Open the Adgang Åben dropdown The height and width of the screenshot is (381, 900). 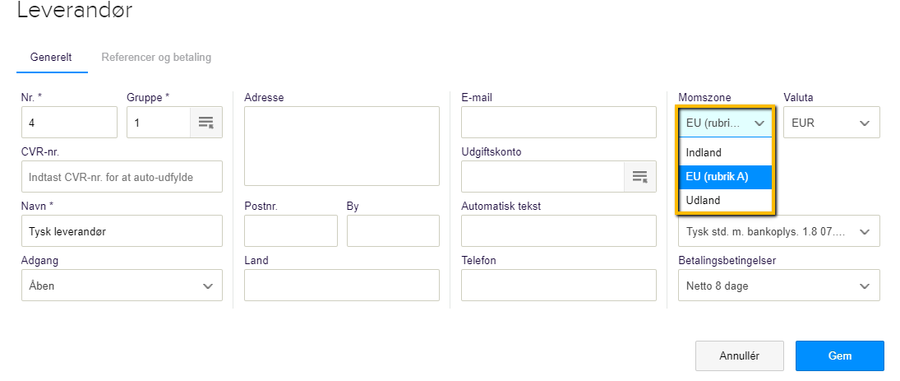[122, 285]
